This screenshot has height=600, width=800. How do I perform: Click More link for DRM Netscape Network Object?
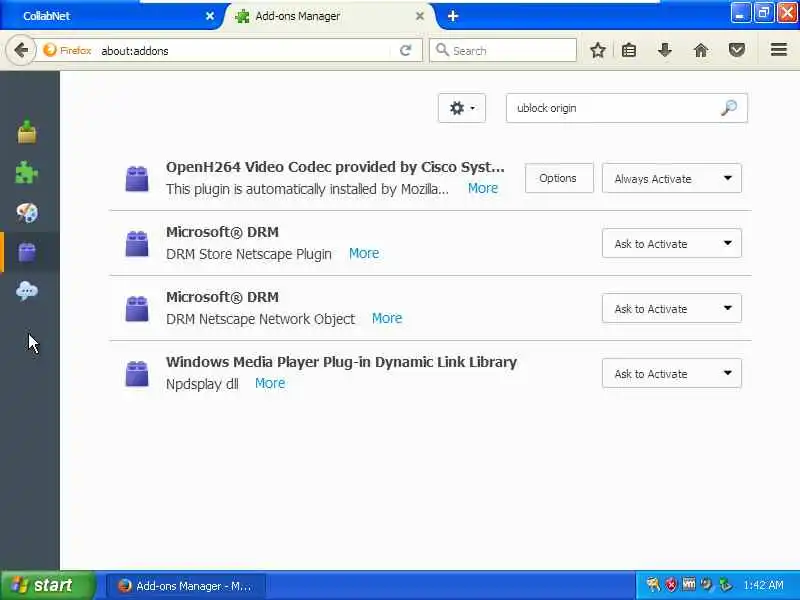[x=387, y=318]
